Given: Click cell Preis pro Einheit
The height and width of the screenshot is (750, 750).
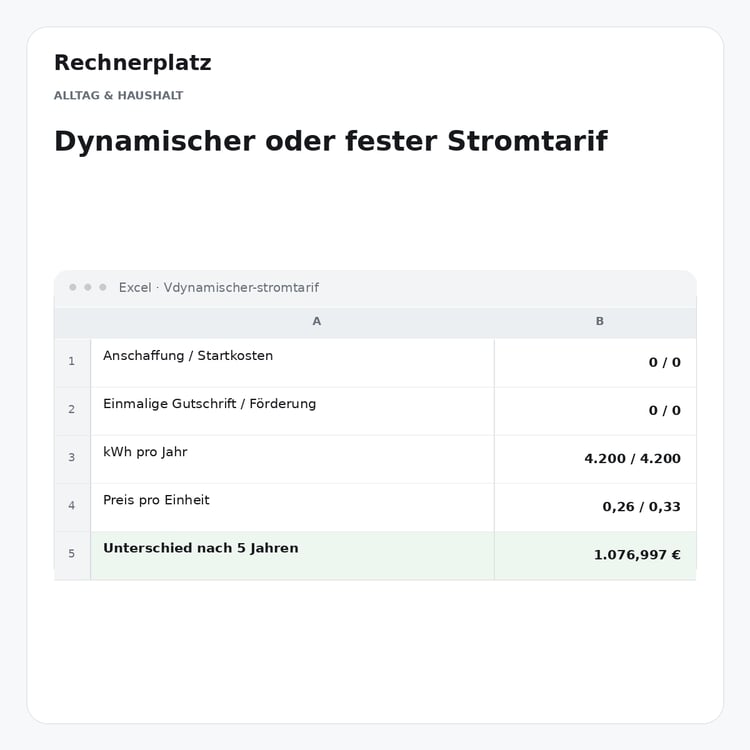Looking at the screenshot, I should tap(292, 507).
